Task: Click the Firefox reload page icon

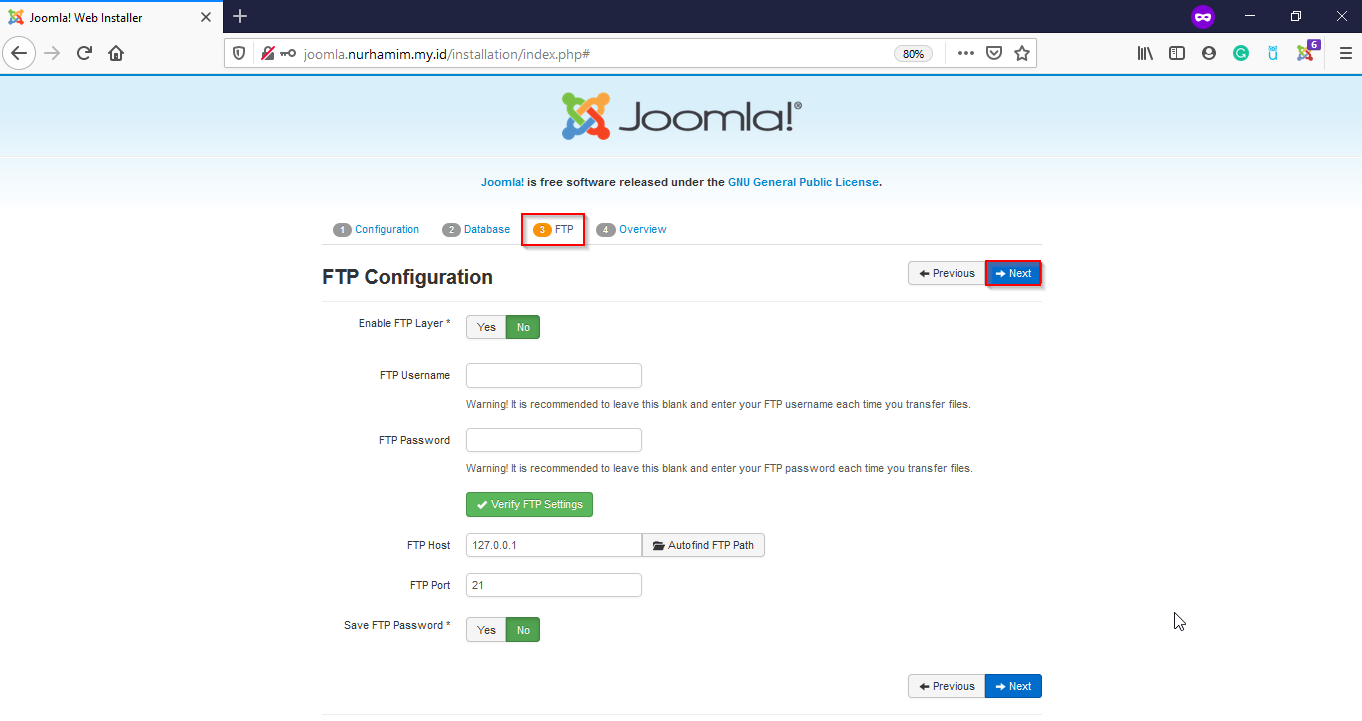Action: [84, 53]
